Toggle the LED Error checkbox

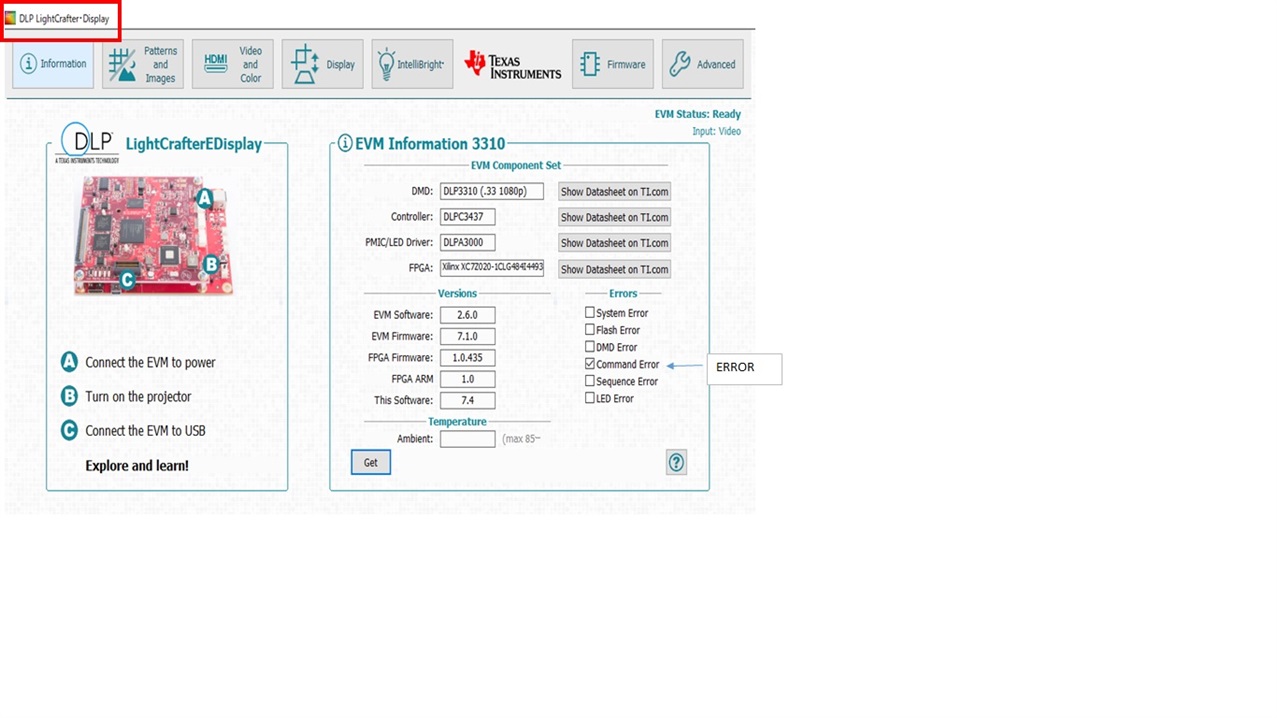pos(590,398)
